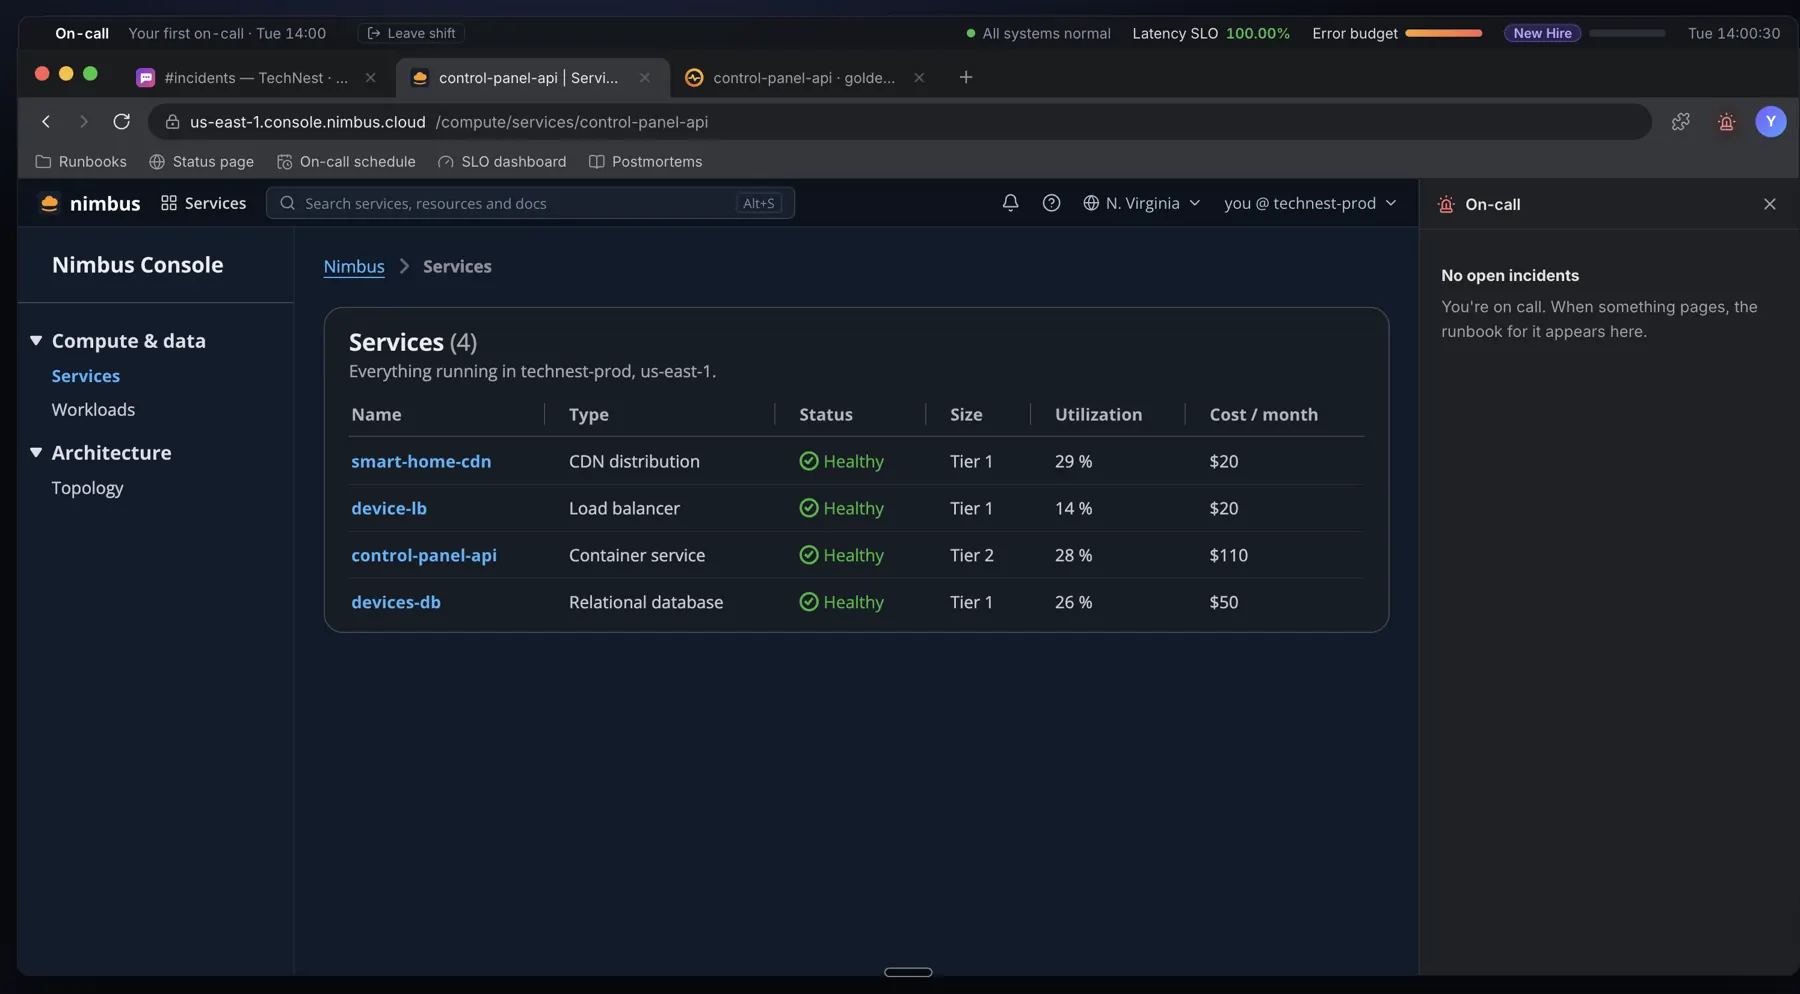Close the #incidents TechNest tab
This screenshot has height=994, width=1800.
click(371, 77)
